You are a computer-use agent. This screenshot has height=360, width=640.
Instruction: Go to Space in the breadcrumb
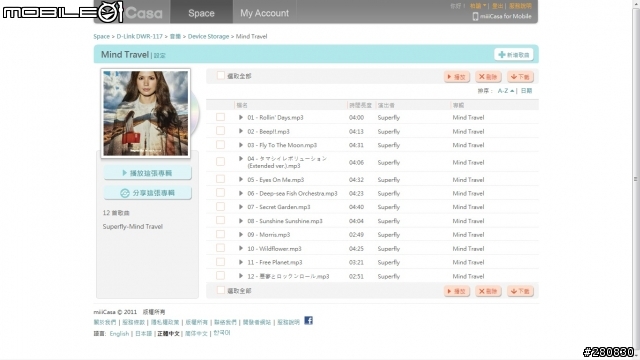tap(101, 36)
